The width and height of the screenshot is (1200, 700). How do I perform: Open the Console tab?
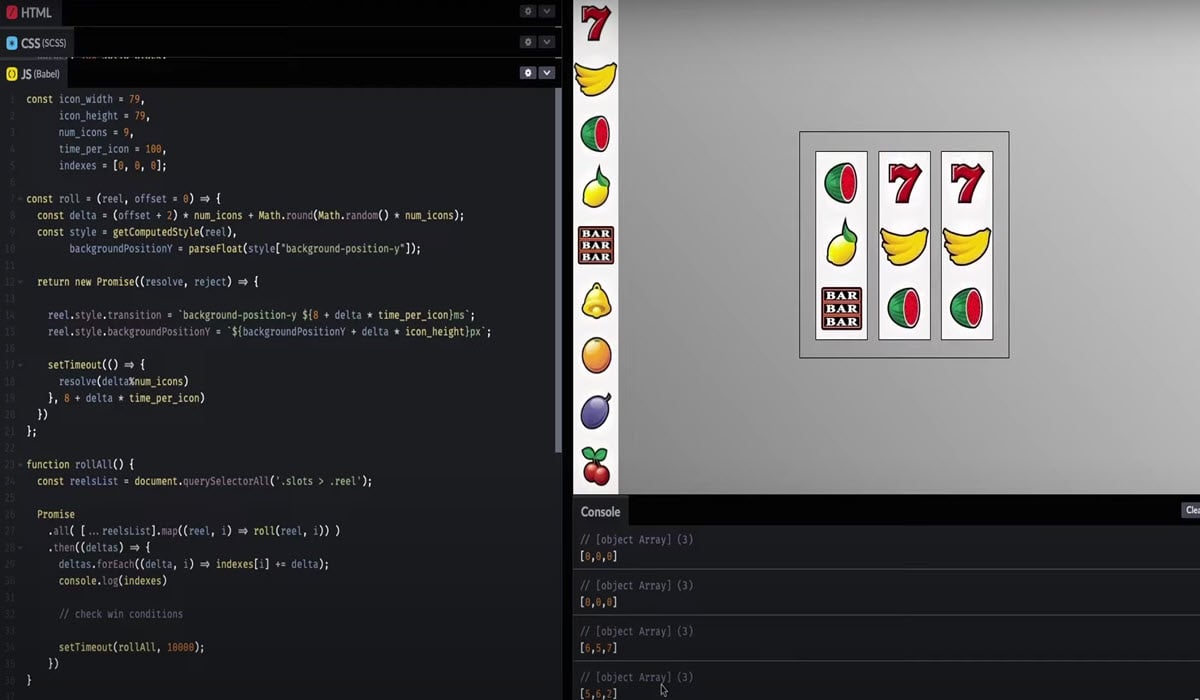tap(600, 511)
